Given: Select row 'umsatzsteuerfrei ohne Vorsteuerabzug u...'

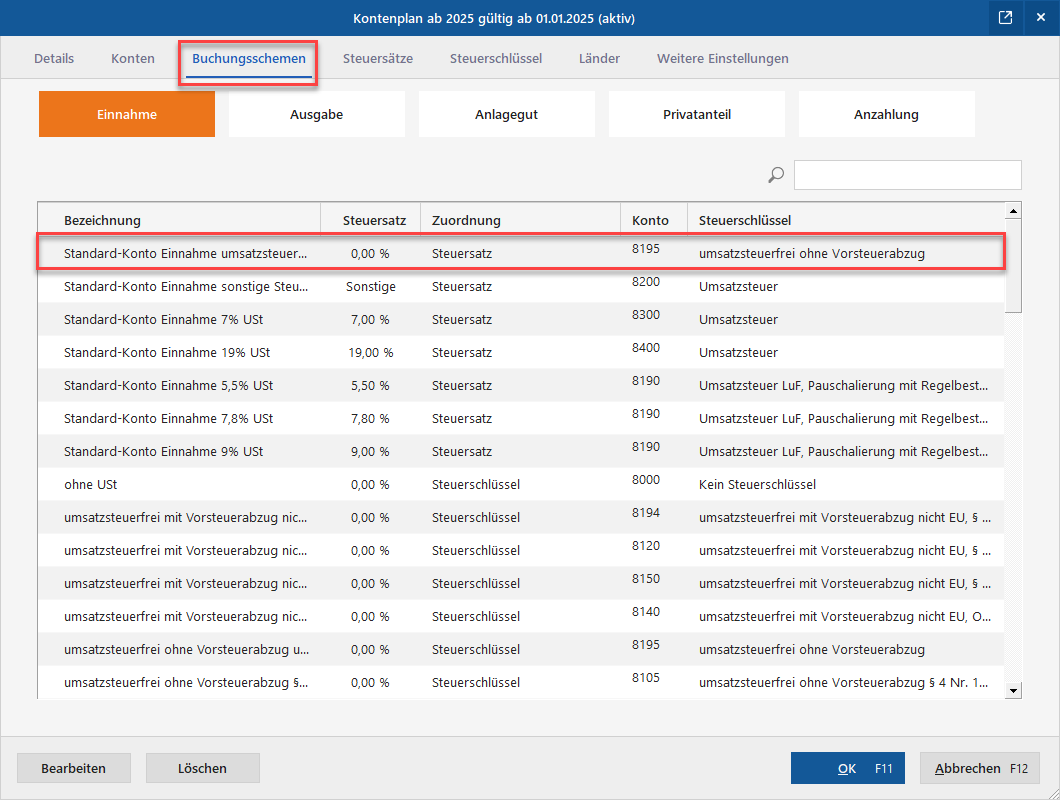Looking at the screenshot, I should [x=521, y=649].
